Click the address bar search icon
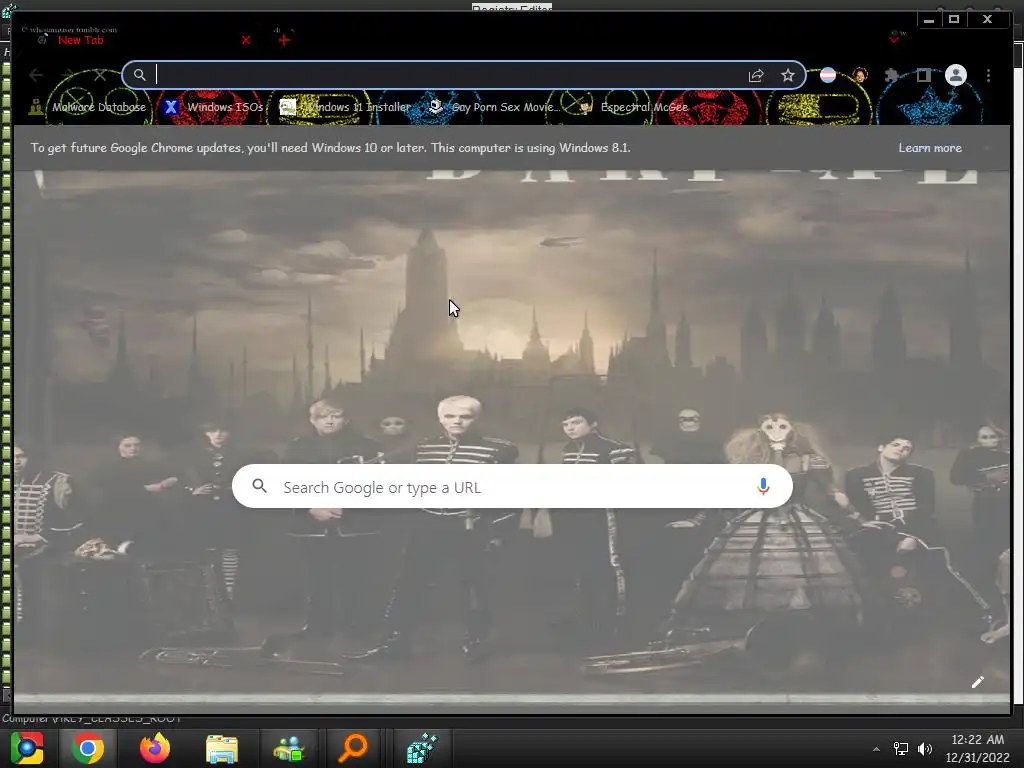1024x768 pixels. [140, 75]
